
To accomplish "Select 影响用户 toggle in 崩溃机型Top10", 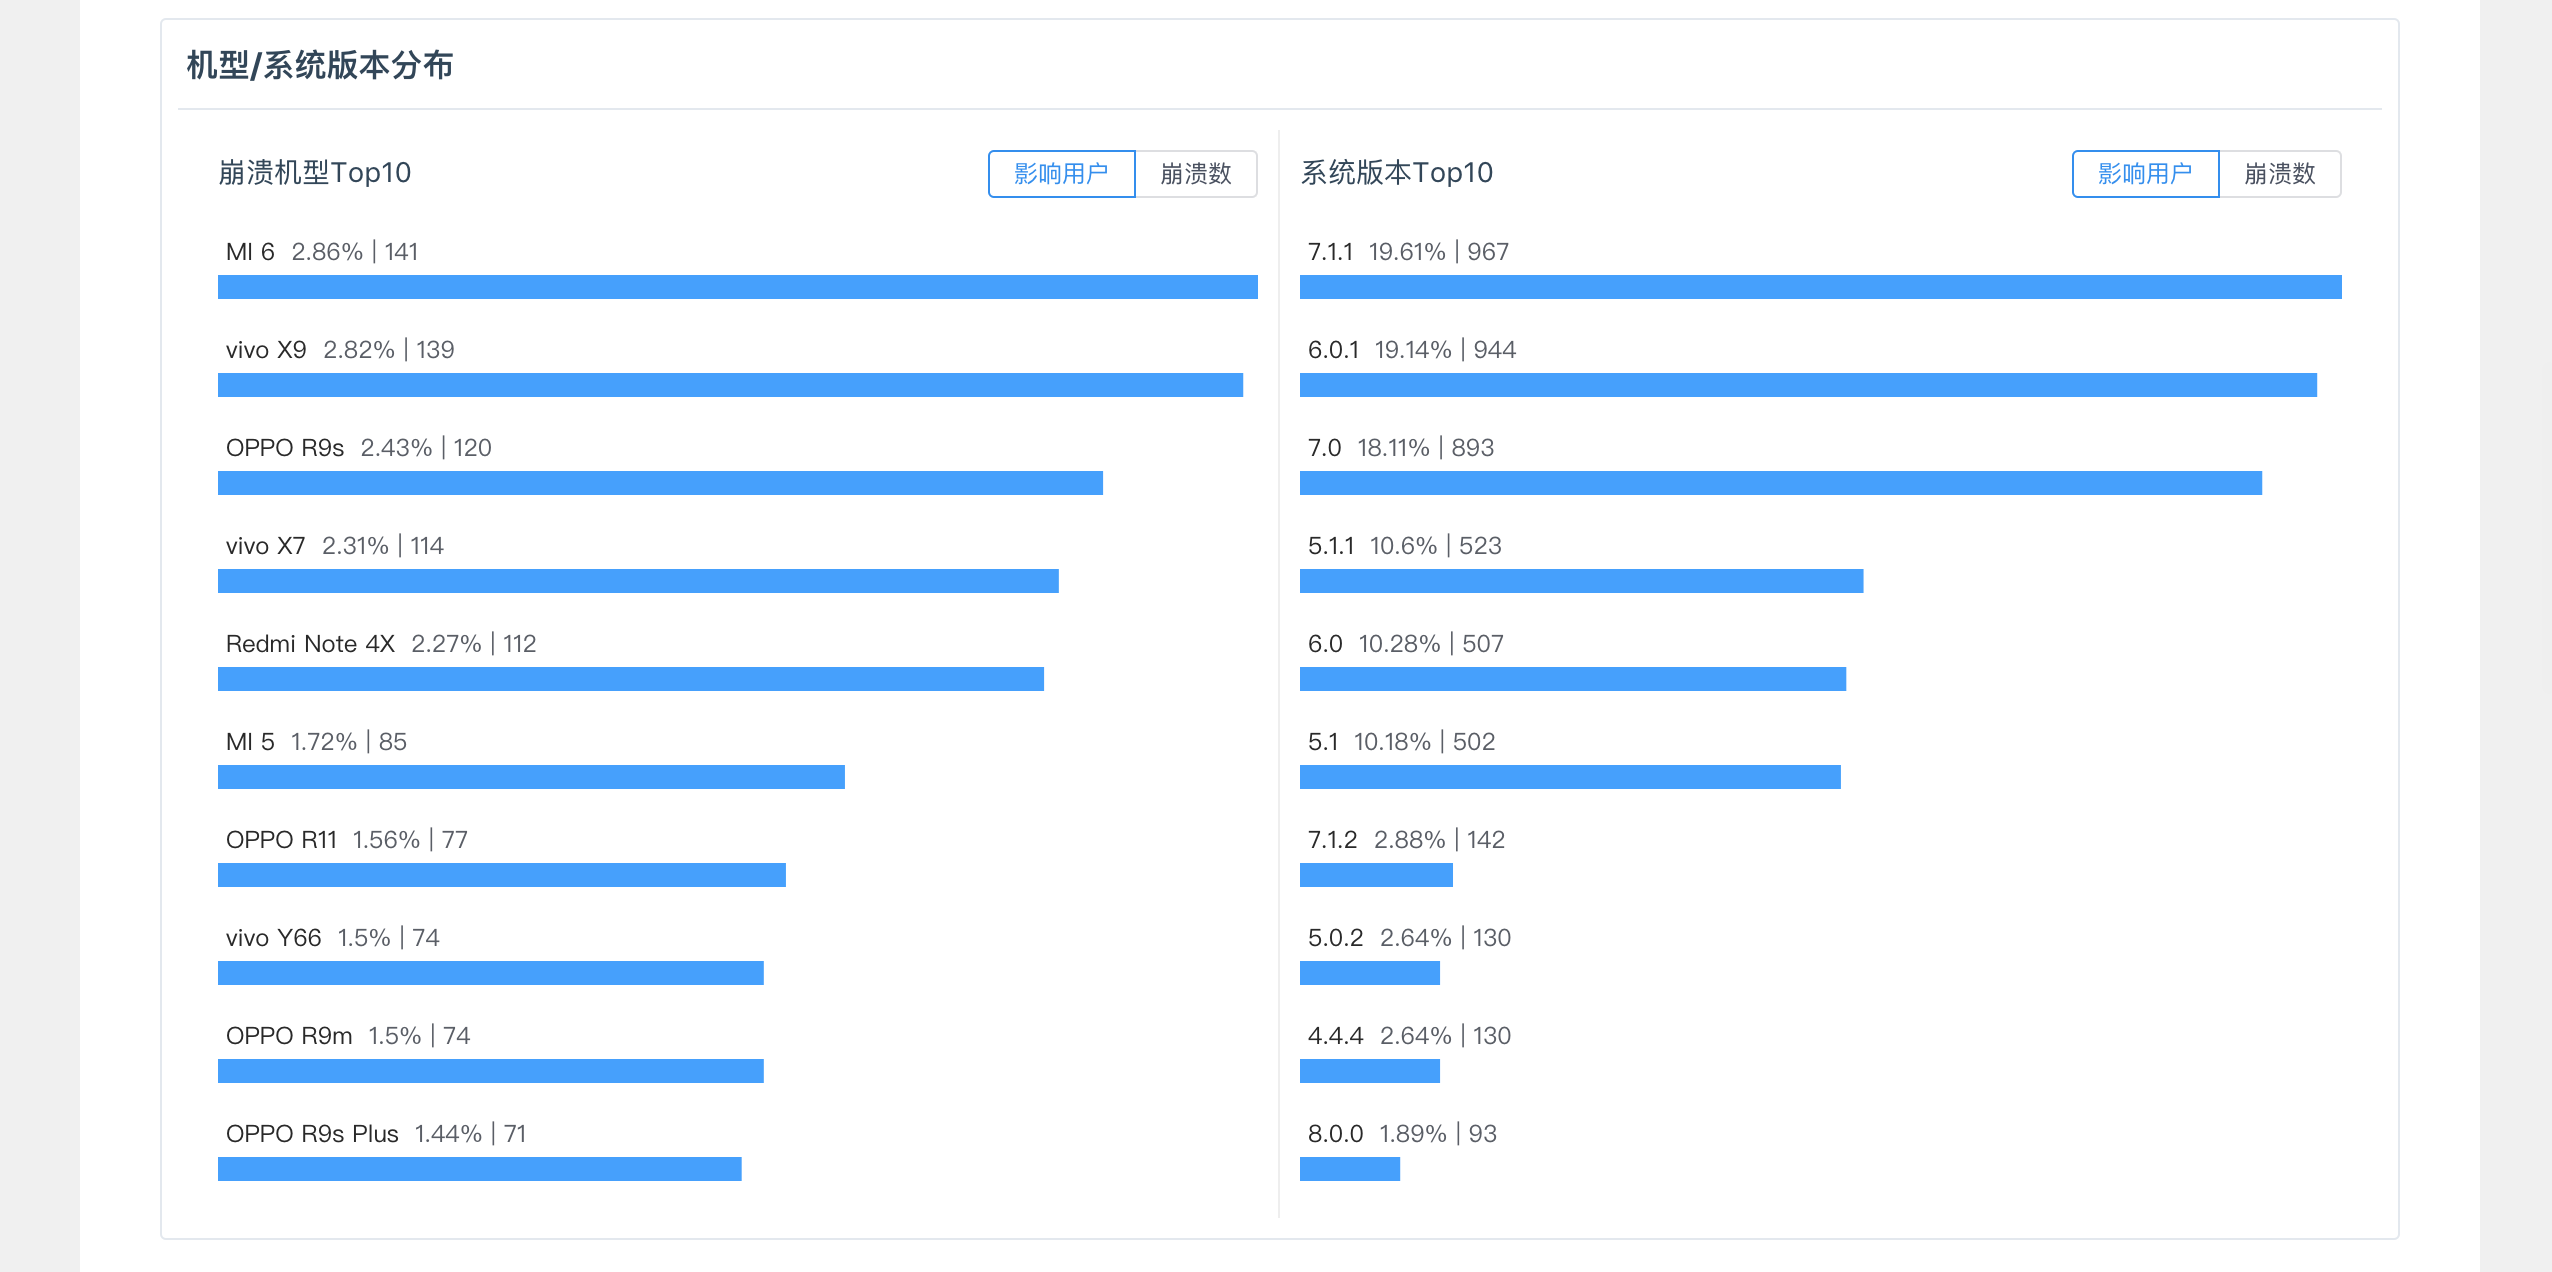I will 1061,174.
